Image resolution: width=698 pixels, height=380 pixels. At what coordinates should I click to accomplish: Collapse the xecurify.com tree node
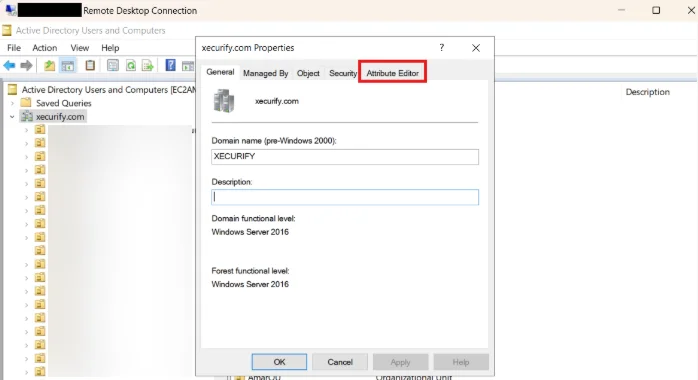click(12, 117)
